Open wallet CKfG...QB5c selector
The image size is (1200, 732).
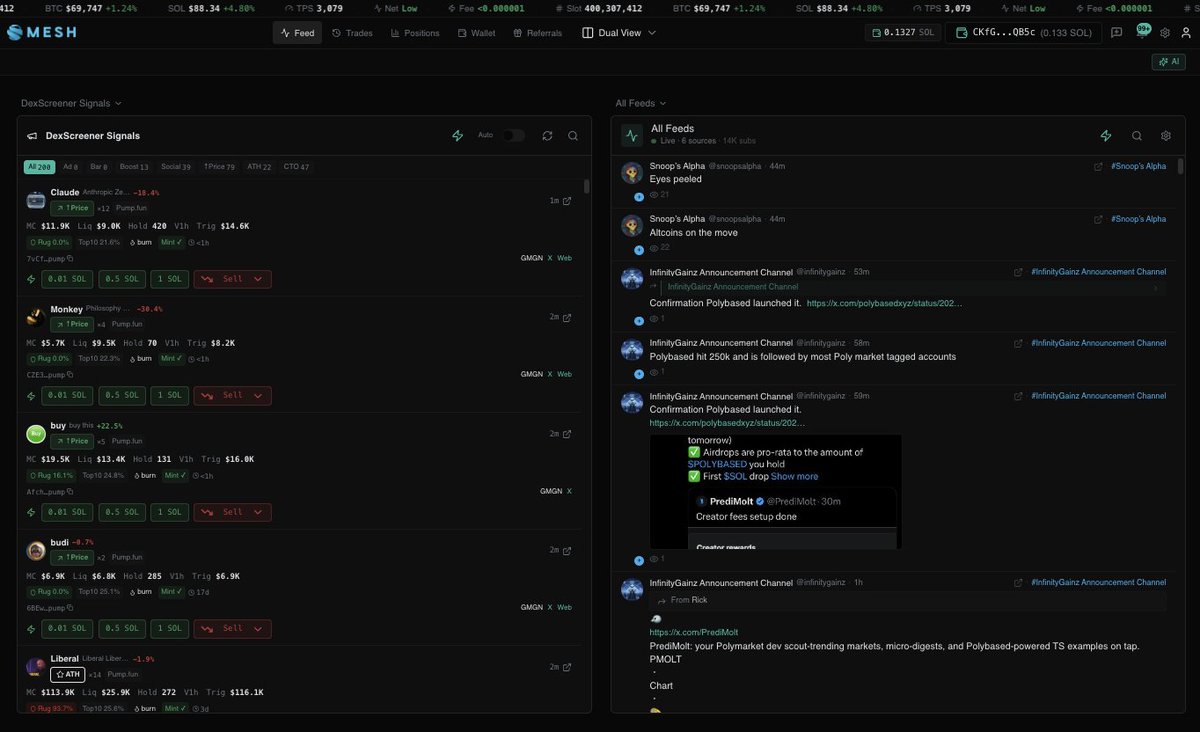point(1022,33)
